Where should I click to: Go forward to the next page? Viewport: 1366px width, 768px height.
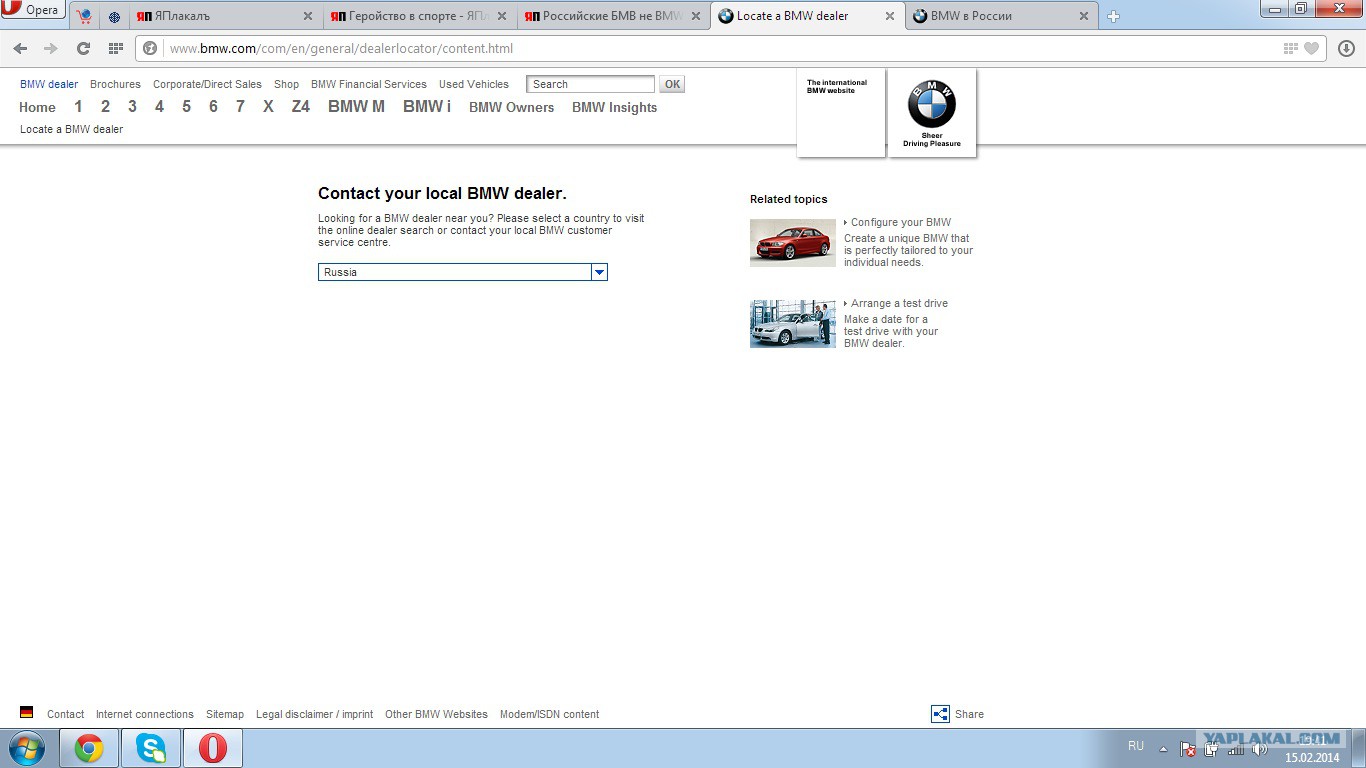click(51, 48)
